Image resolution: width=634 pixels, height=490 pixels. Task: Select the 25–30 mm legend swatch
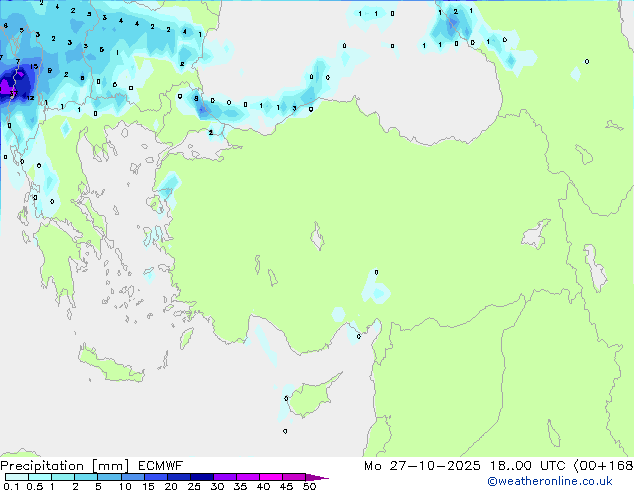tap(201, 477)
